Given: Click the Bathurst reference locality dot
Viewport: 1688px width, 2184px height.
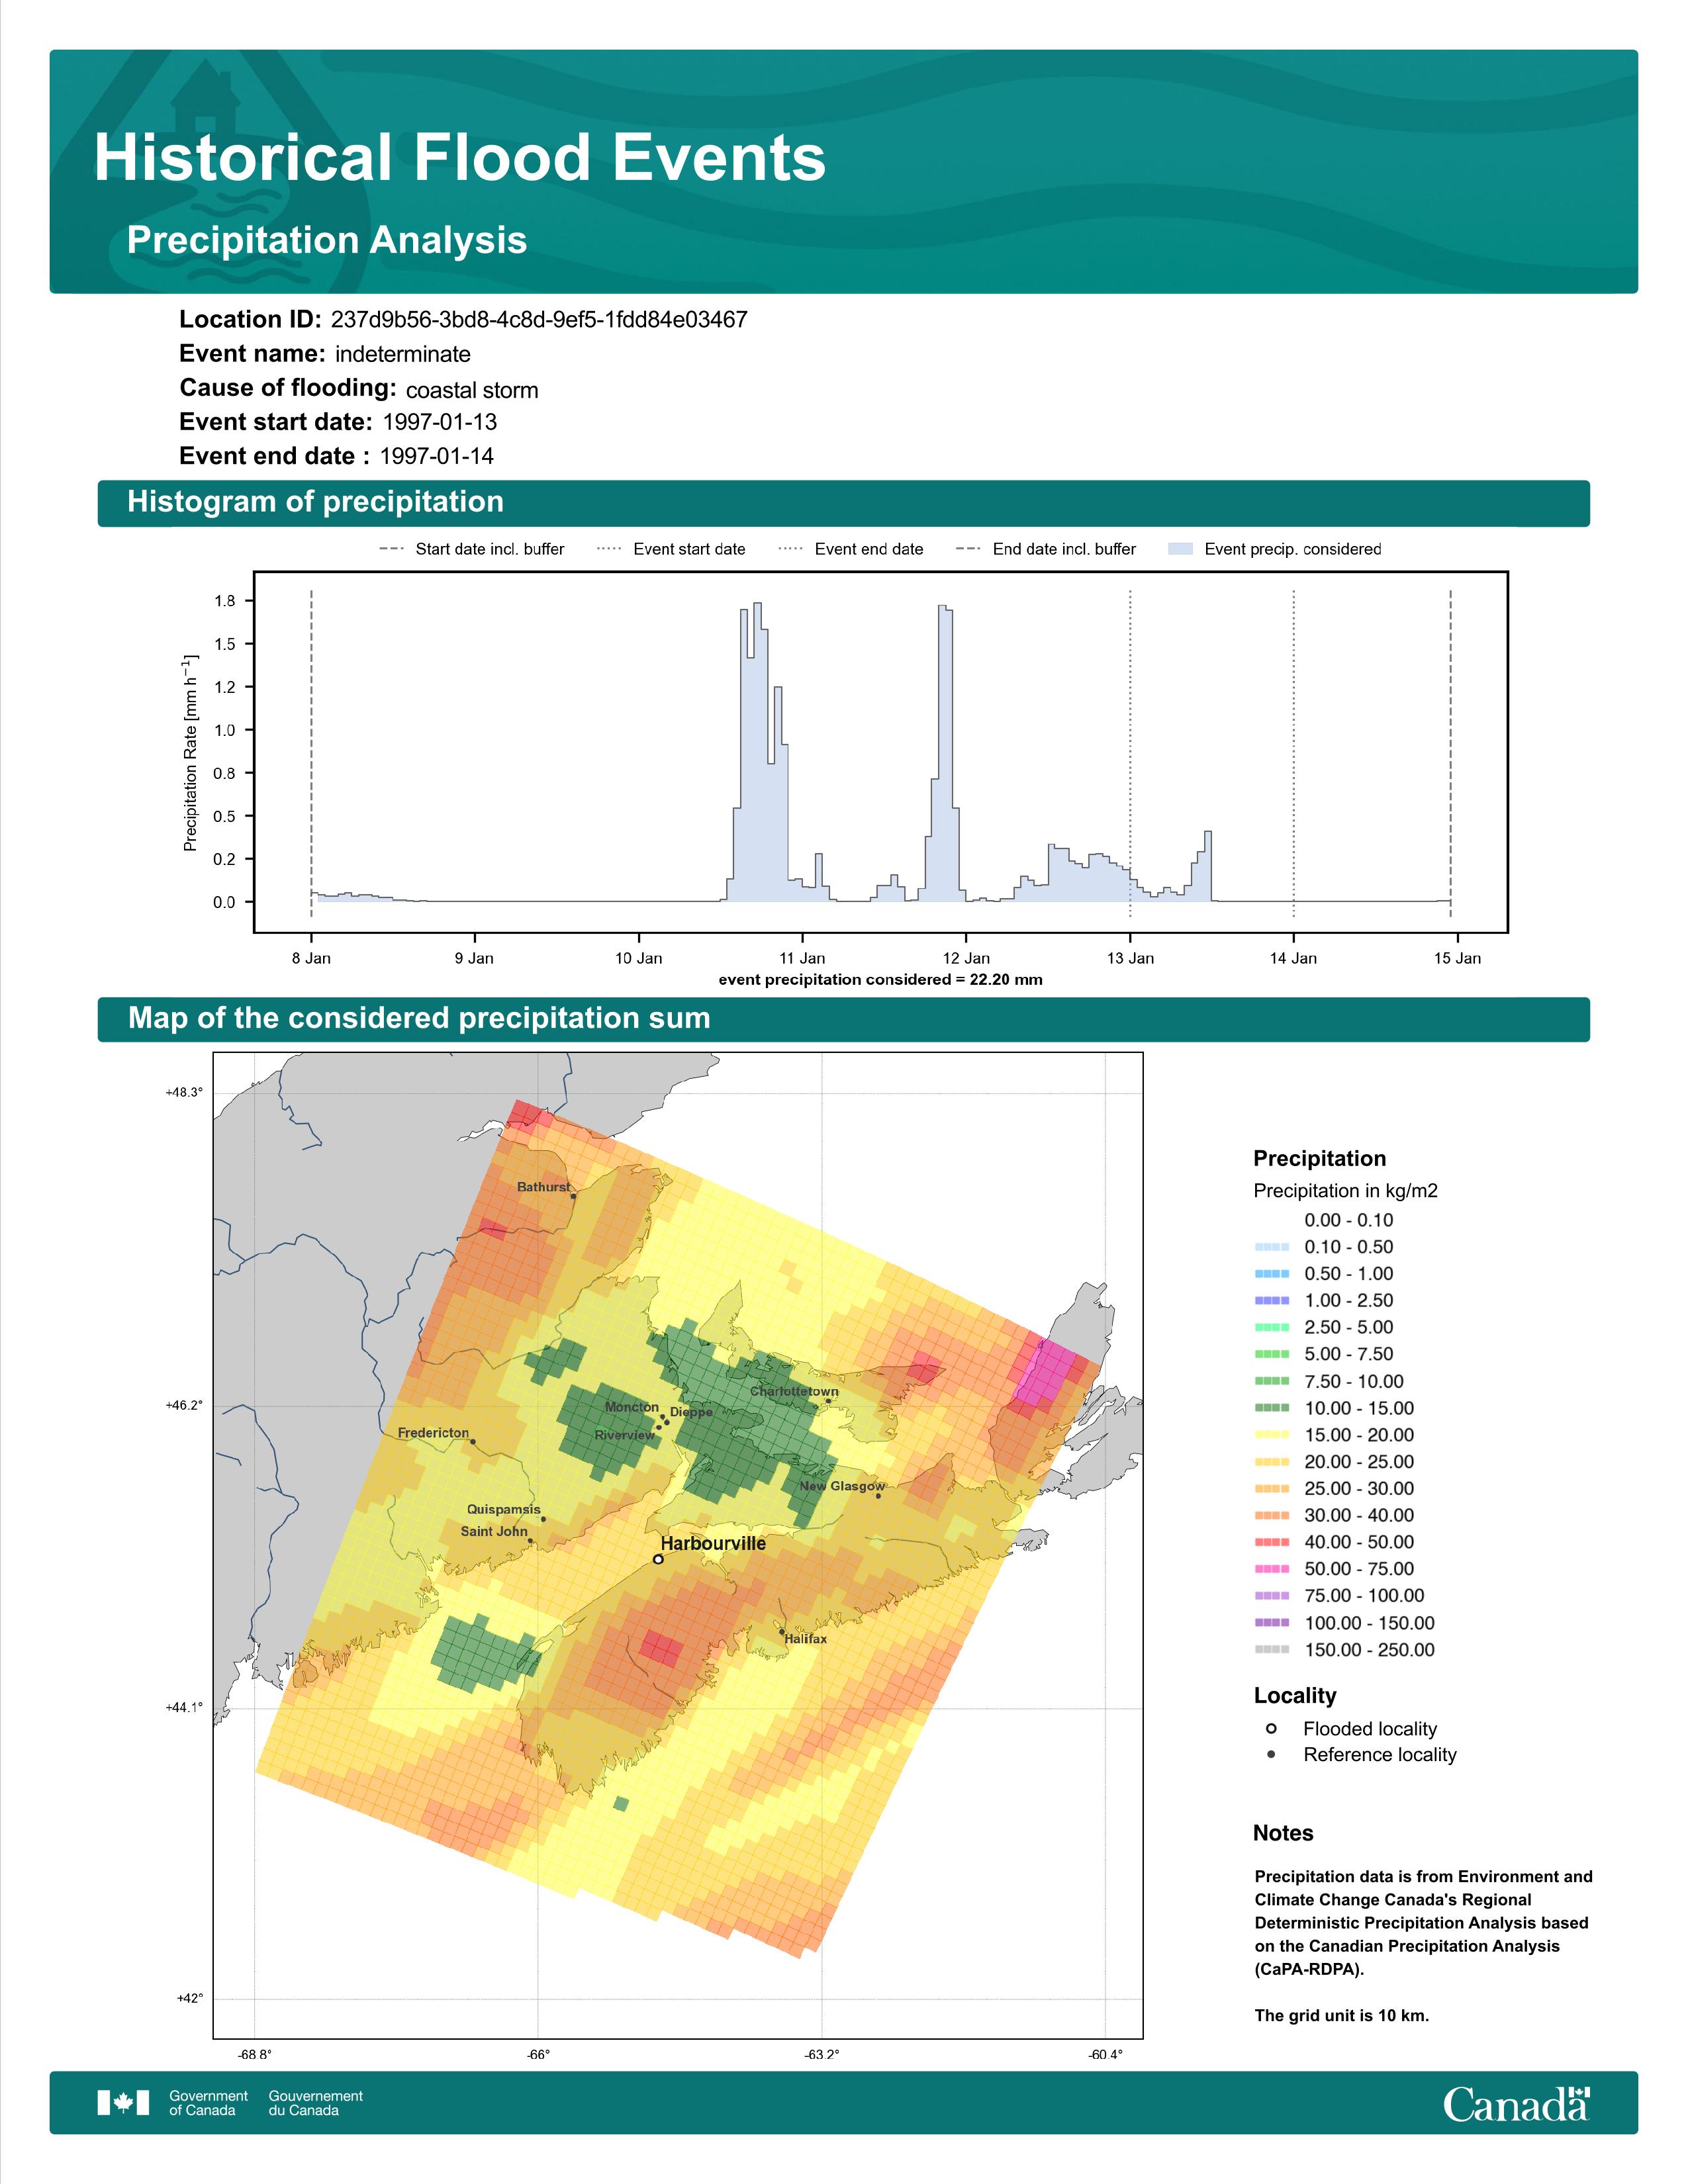Looking at the screenshot, I should 573,1196.
